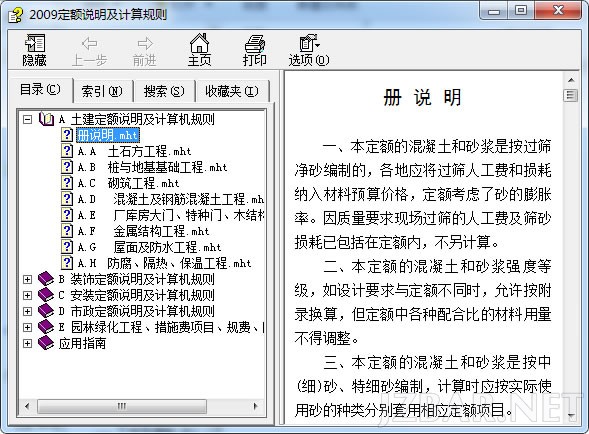Click the page icon beside A.C 砌筑工程
589x434 pixels.
tap(67, 183)
